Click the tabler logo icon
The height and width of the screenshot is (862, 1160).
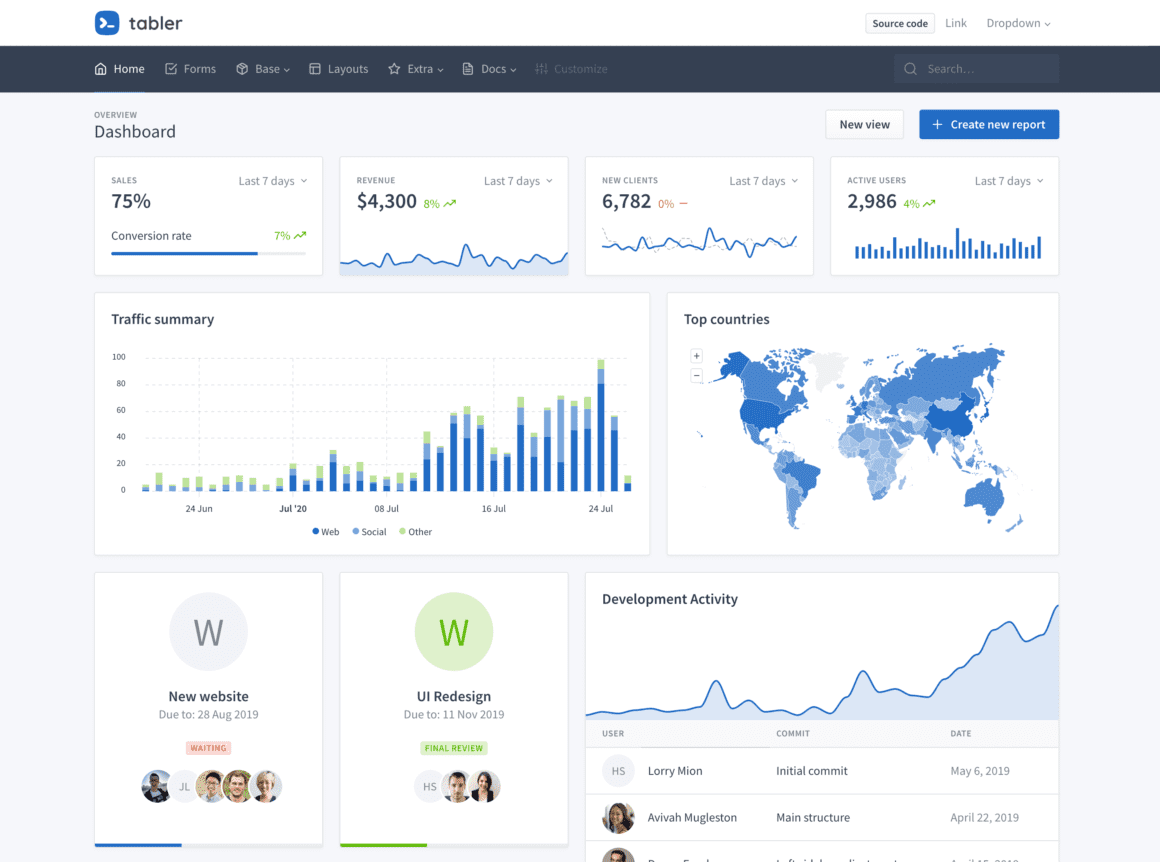107,22
